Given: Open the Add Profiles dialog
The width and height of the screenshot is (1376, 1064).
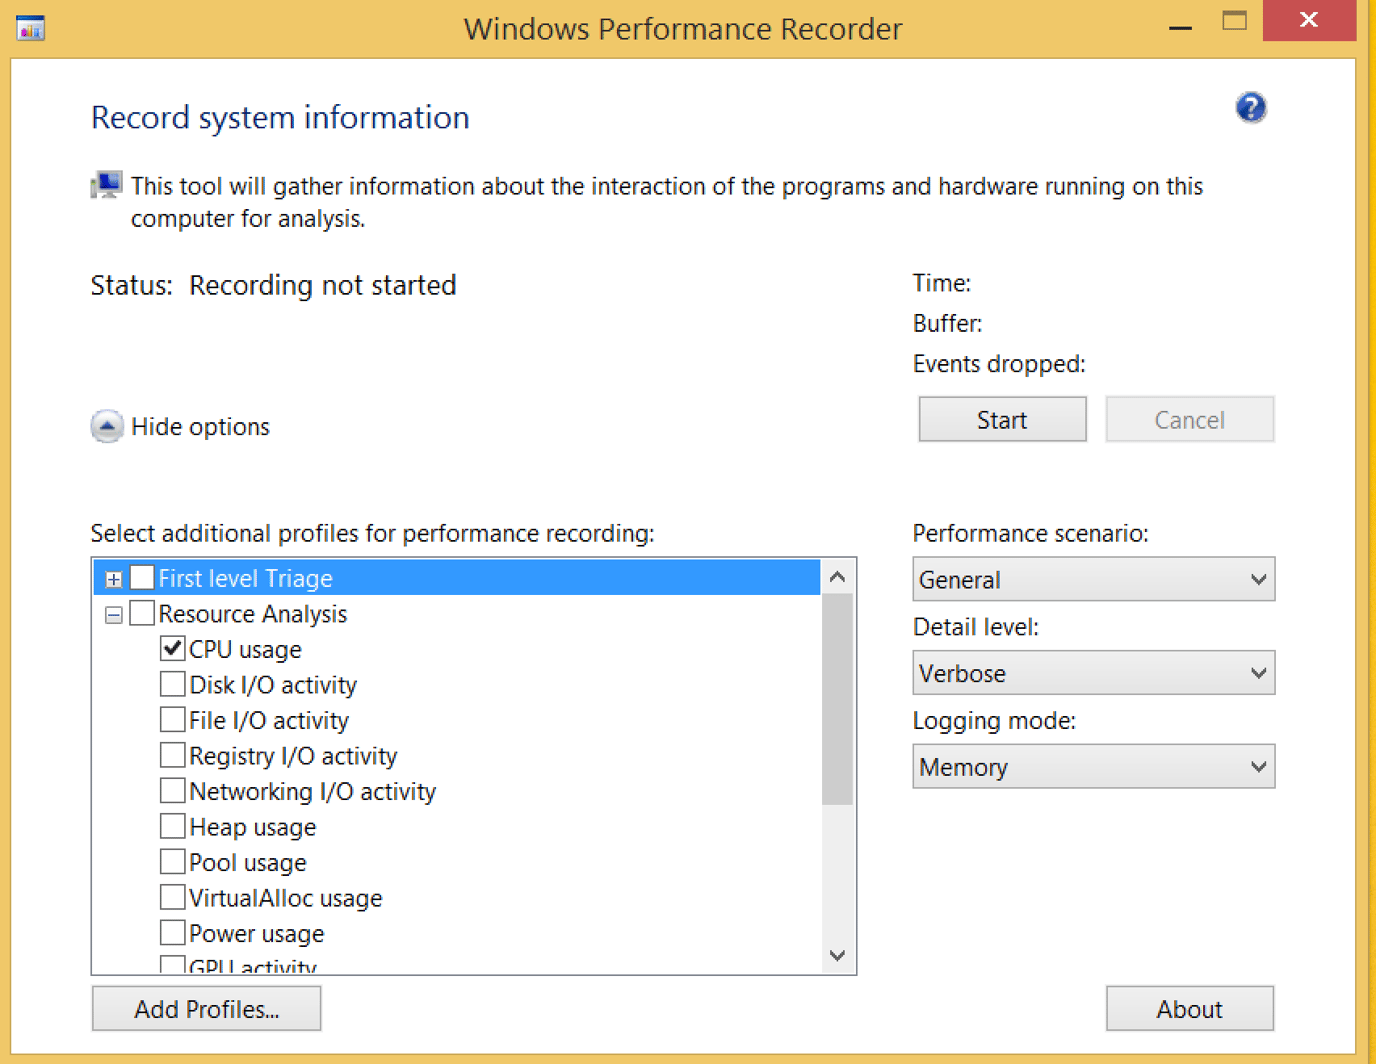Looking at the screenshot, I should (206, 1008).
